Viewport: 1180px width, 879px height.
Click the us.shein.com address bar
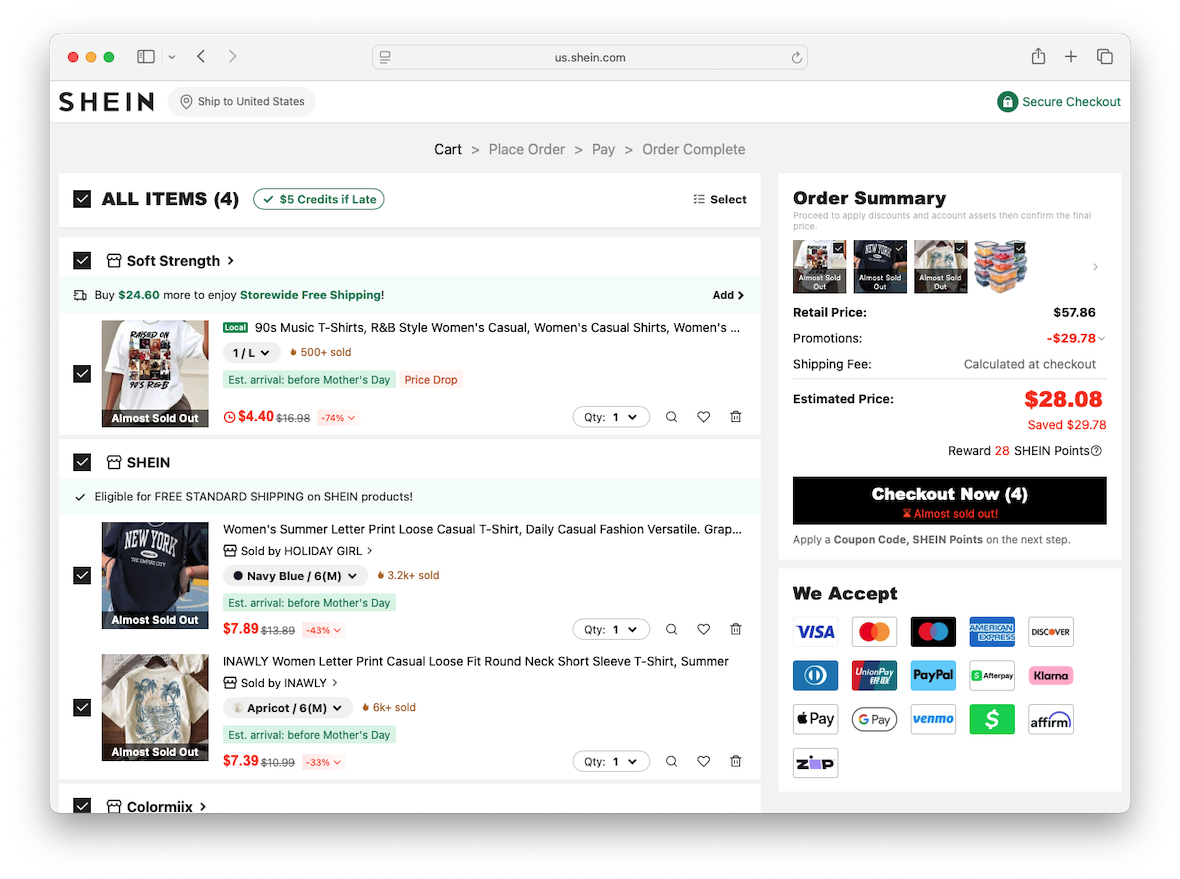pyautogui.click(x=590, y=57)
